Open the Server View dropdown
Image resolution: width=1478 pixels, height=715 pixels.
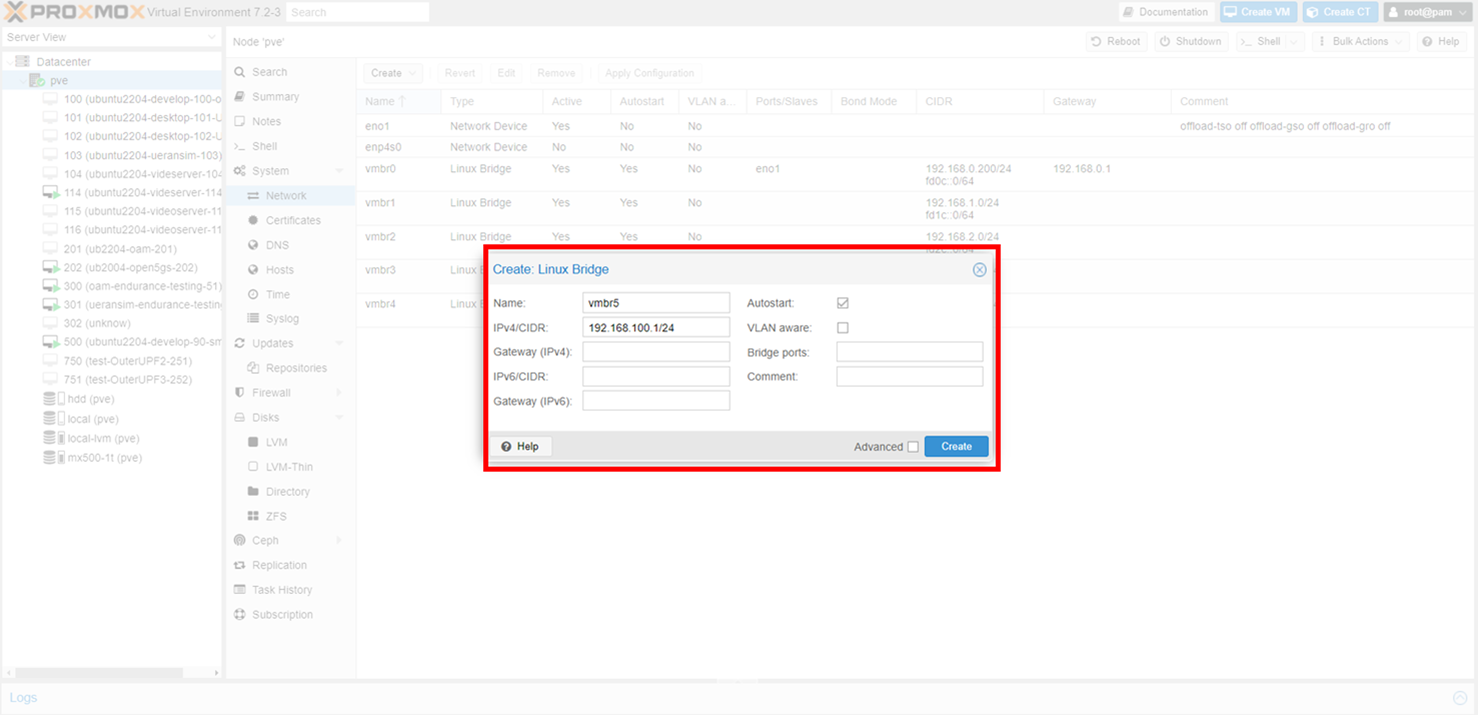pos(110,37)
